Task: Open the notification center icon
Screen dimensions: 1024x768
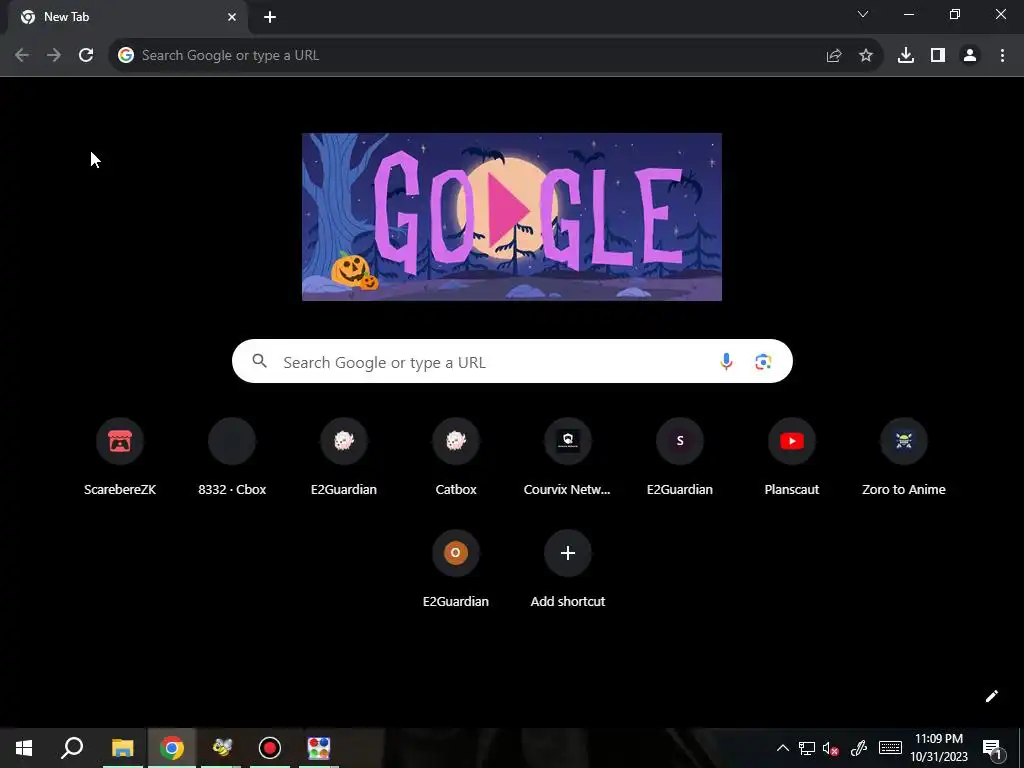Action: tap(993, 748)
